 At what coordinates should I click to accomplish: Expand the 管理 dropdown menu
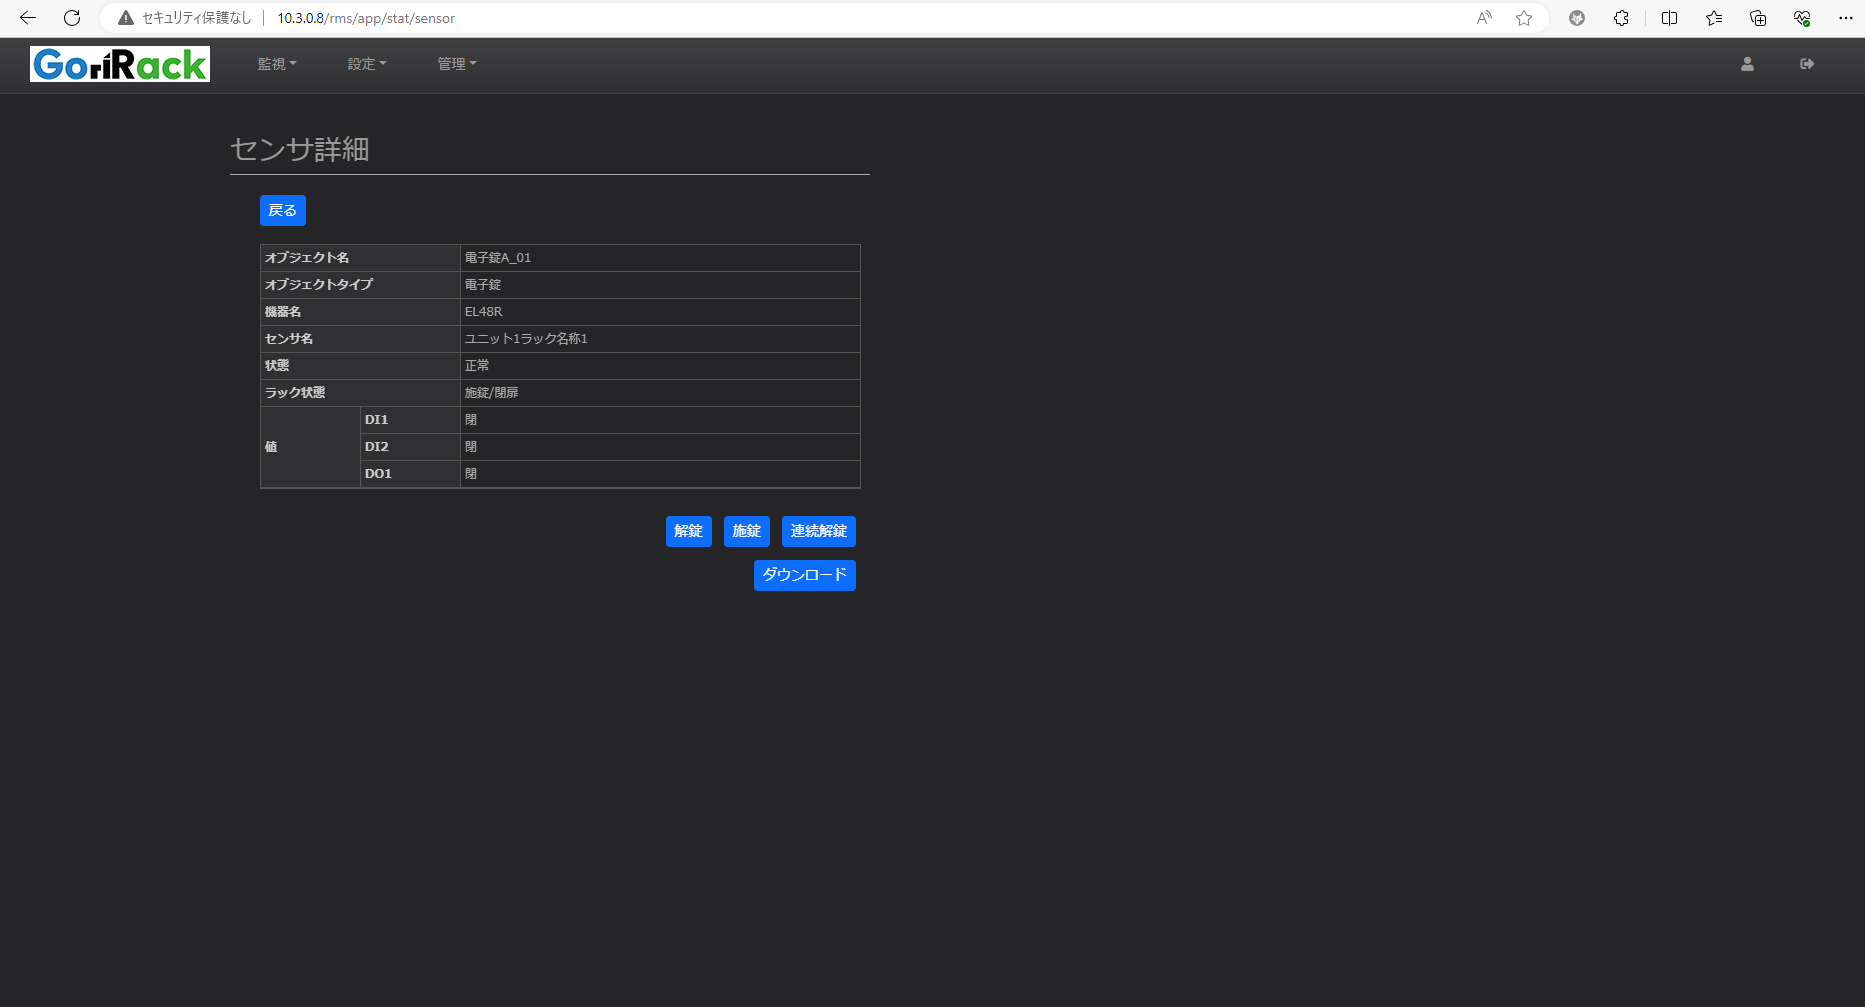pos(457,64)
